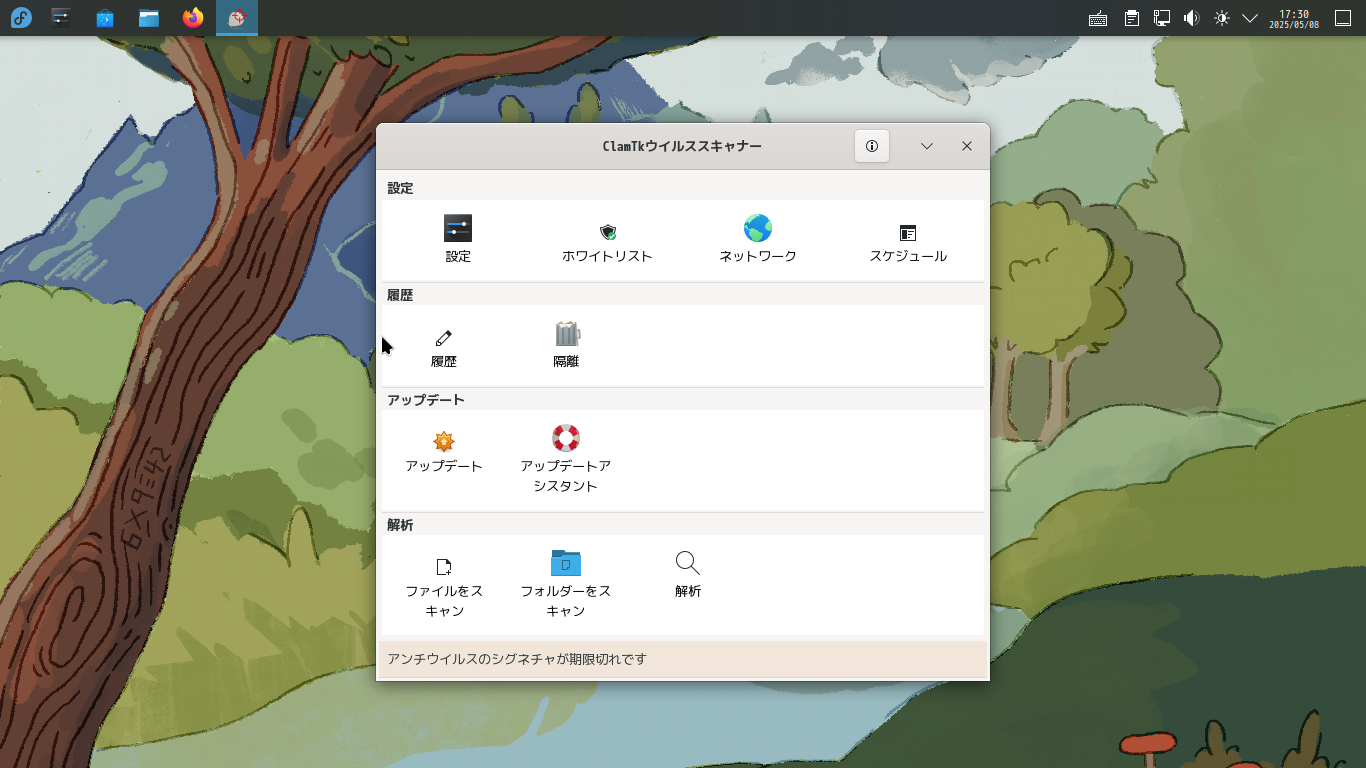Viewport: 1366px width, 768px height.
Task: Open the volume control tray icon
Action: click(x=1191, y=18)
